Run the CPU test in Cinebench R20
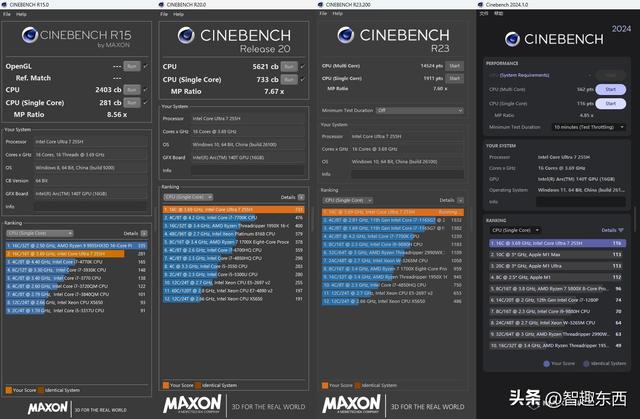The height and width of the screenshot is (419, 640). 289,67
